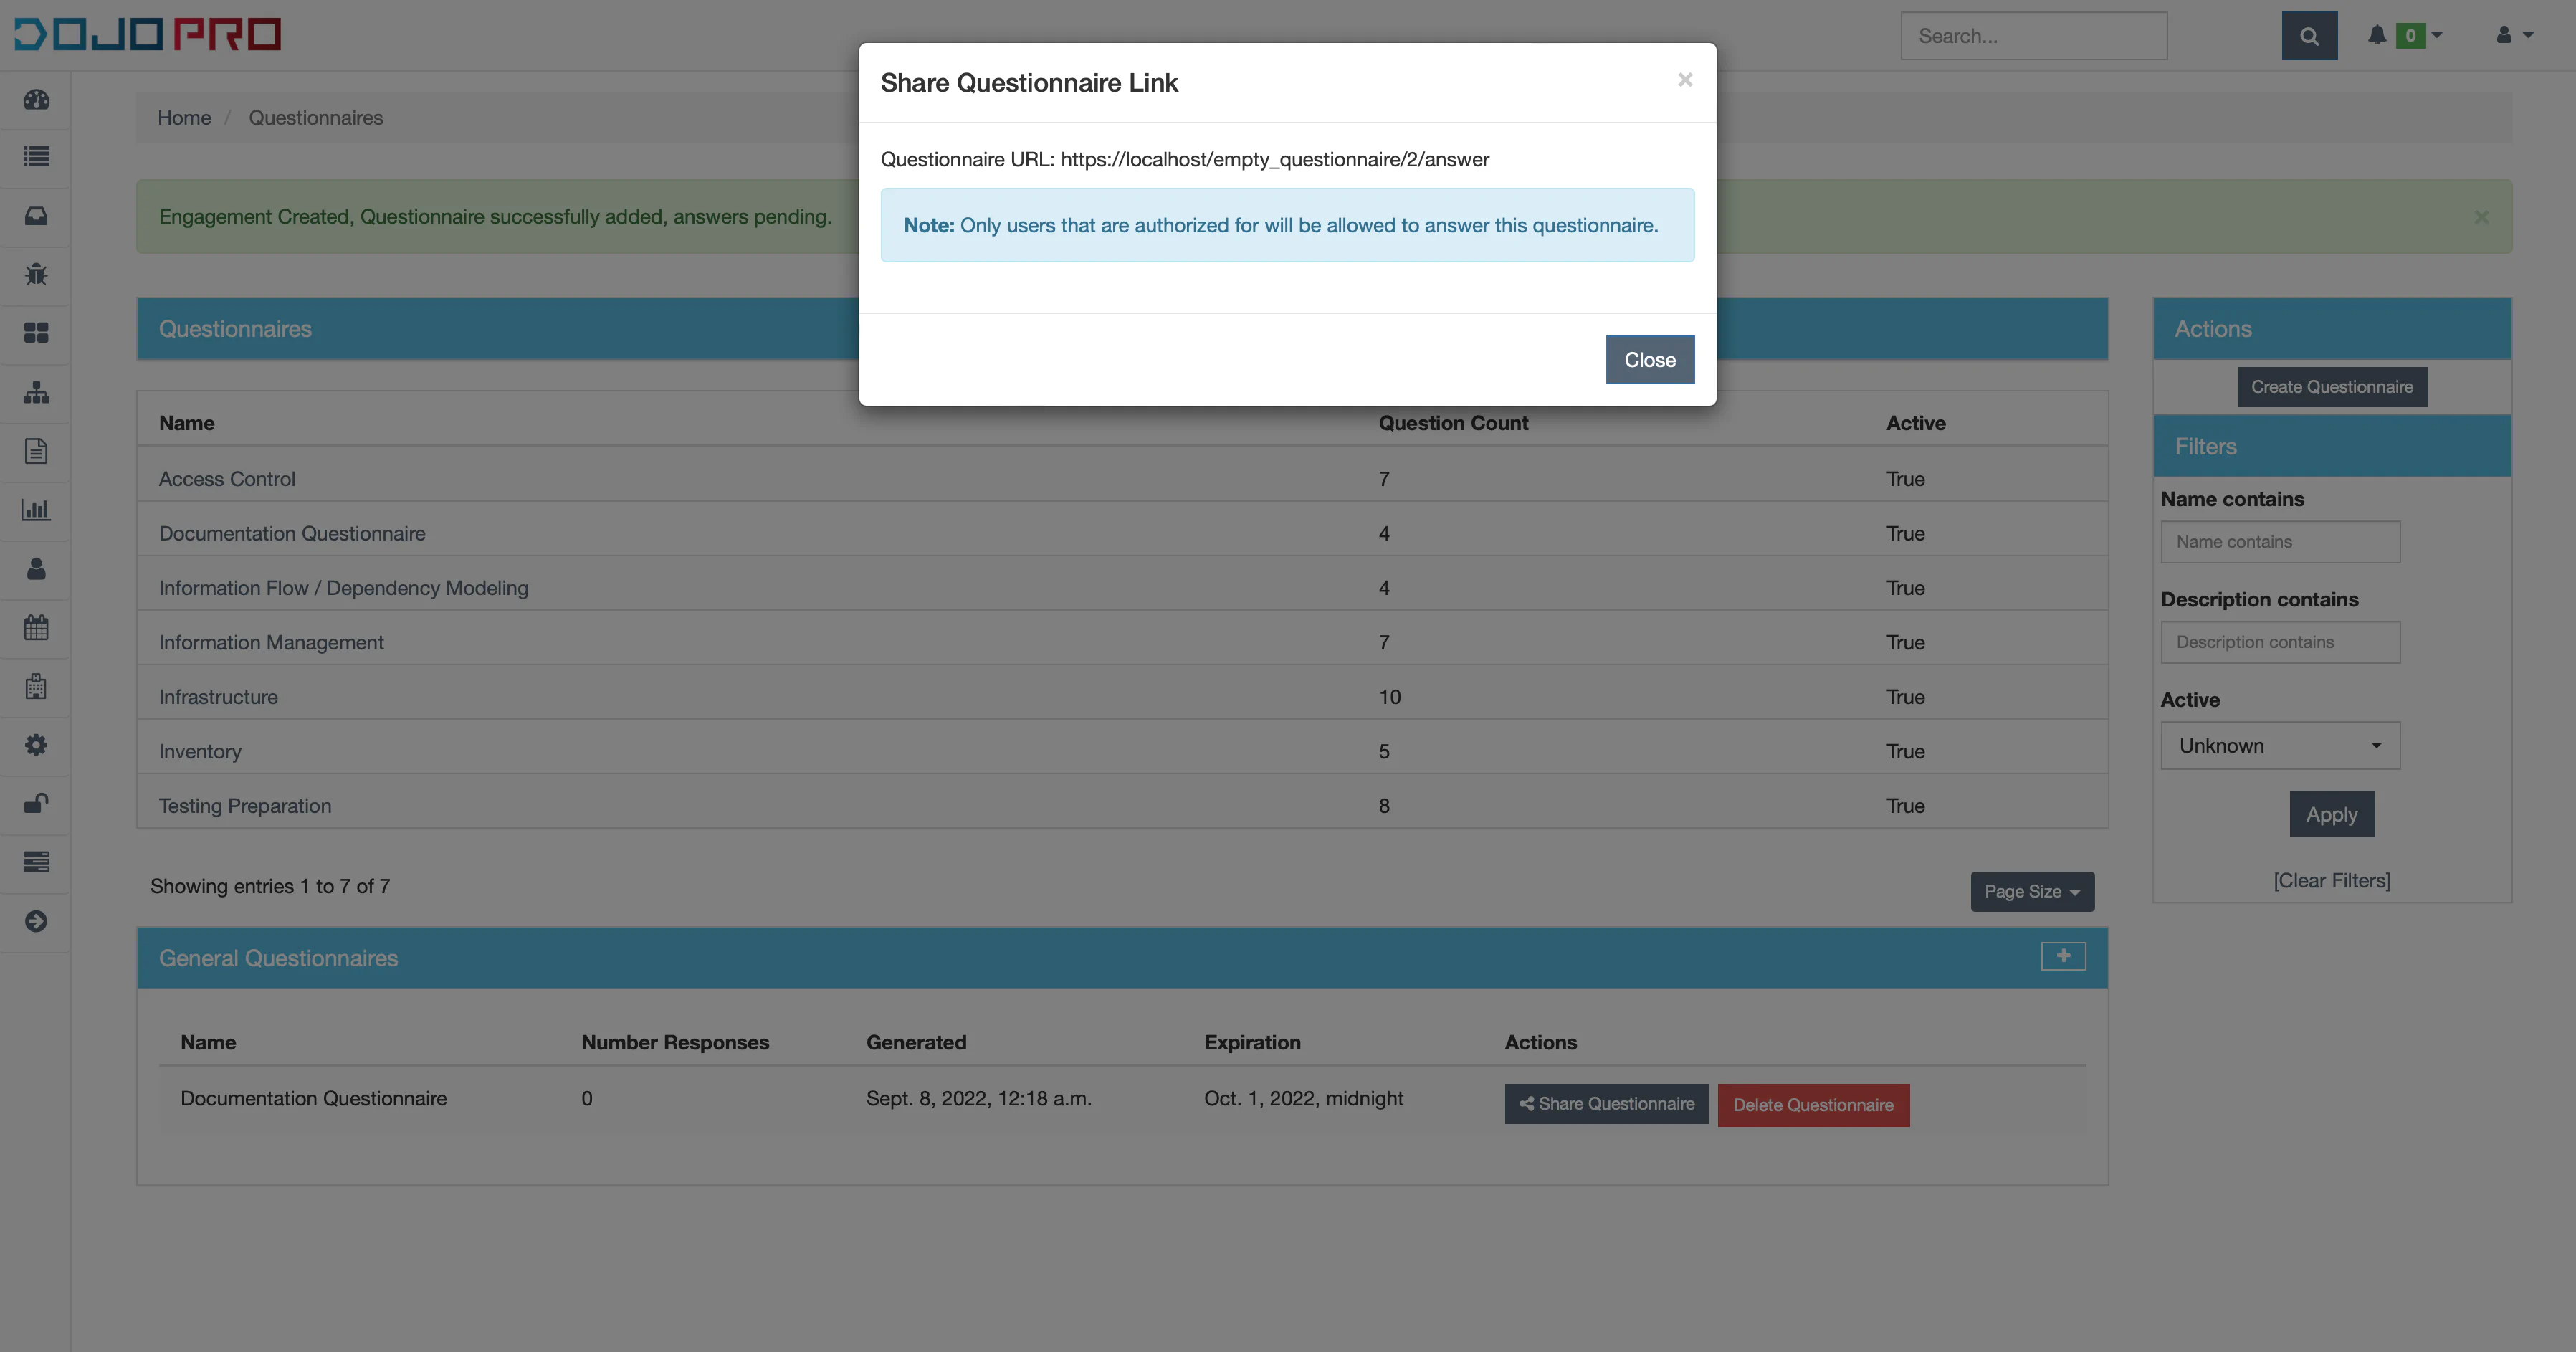Select the grid layout icon in the sidebar
Screen dimensions: 2576x1352
point(36,333)
